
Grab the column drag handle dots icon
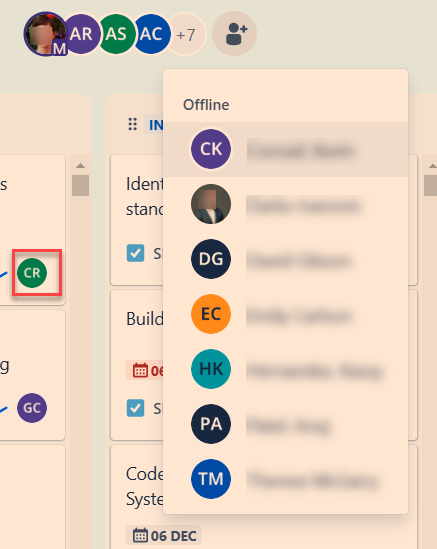point(133,124)
